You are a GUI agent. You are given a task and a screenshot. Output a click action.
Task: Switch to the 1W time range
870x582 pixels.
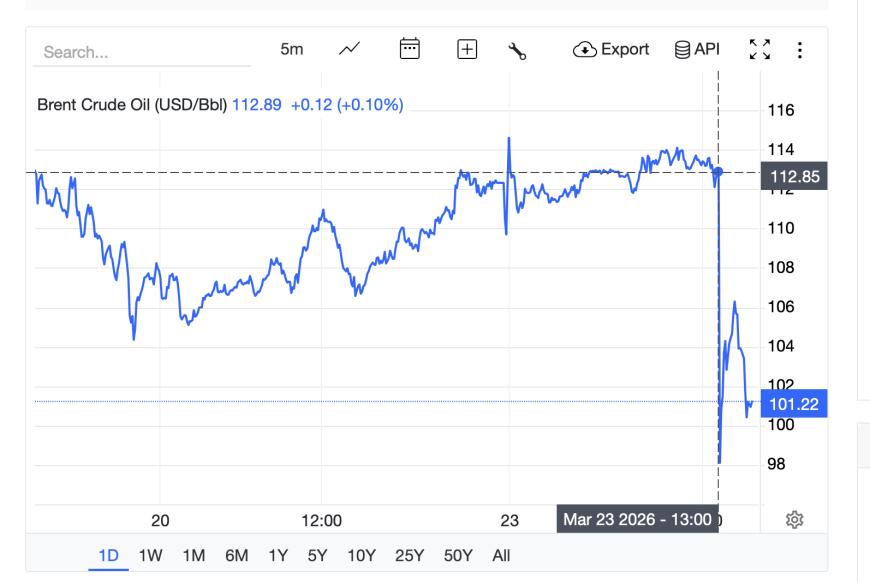coord(151,555)
